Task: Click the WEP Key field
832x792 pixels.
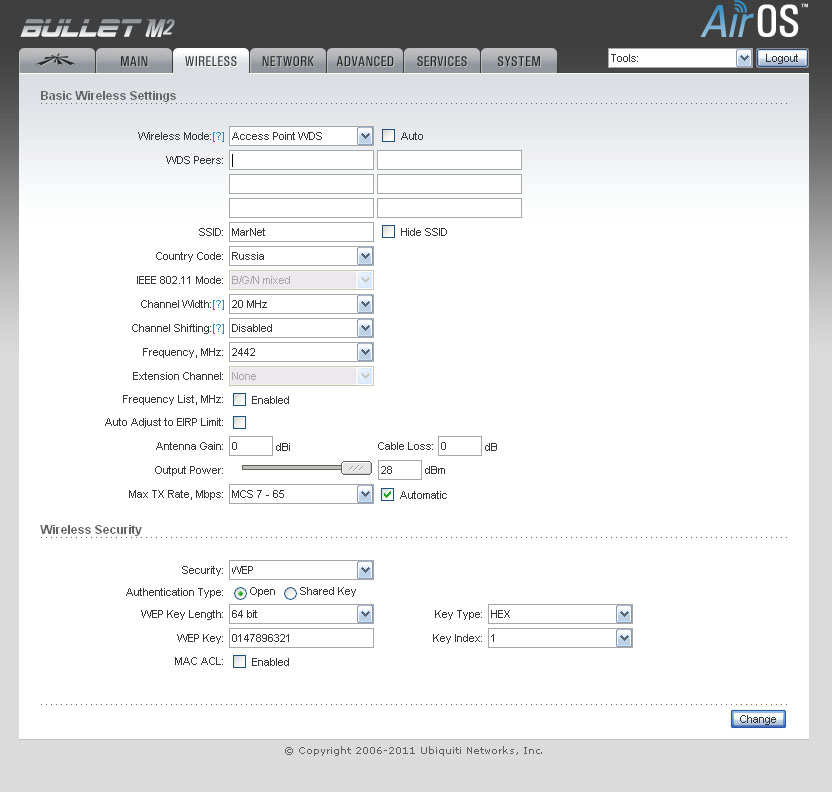Action: (x=301, y=638)
